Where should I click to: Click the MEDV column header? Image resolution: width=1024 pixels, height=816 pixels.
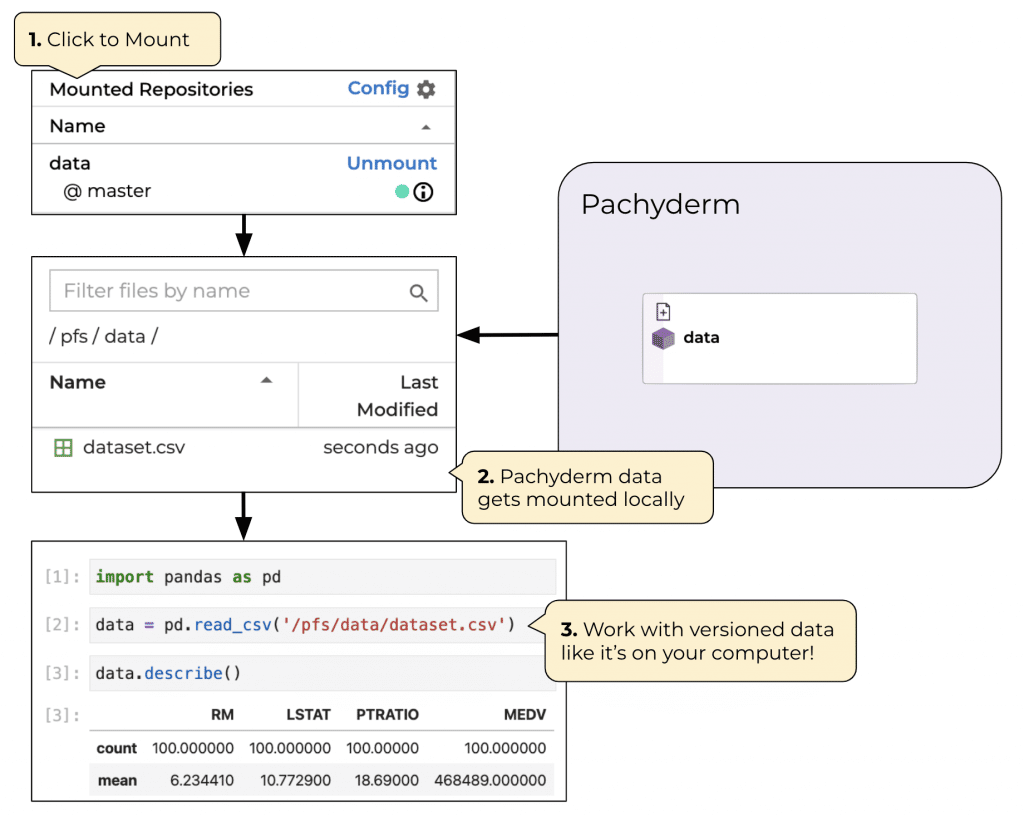pos(524,715)
